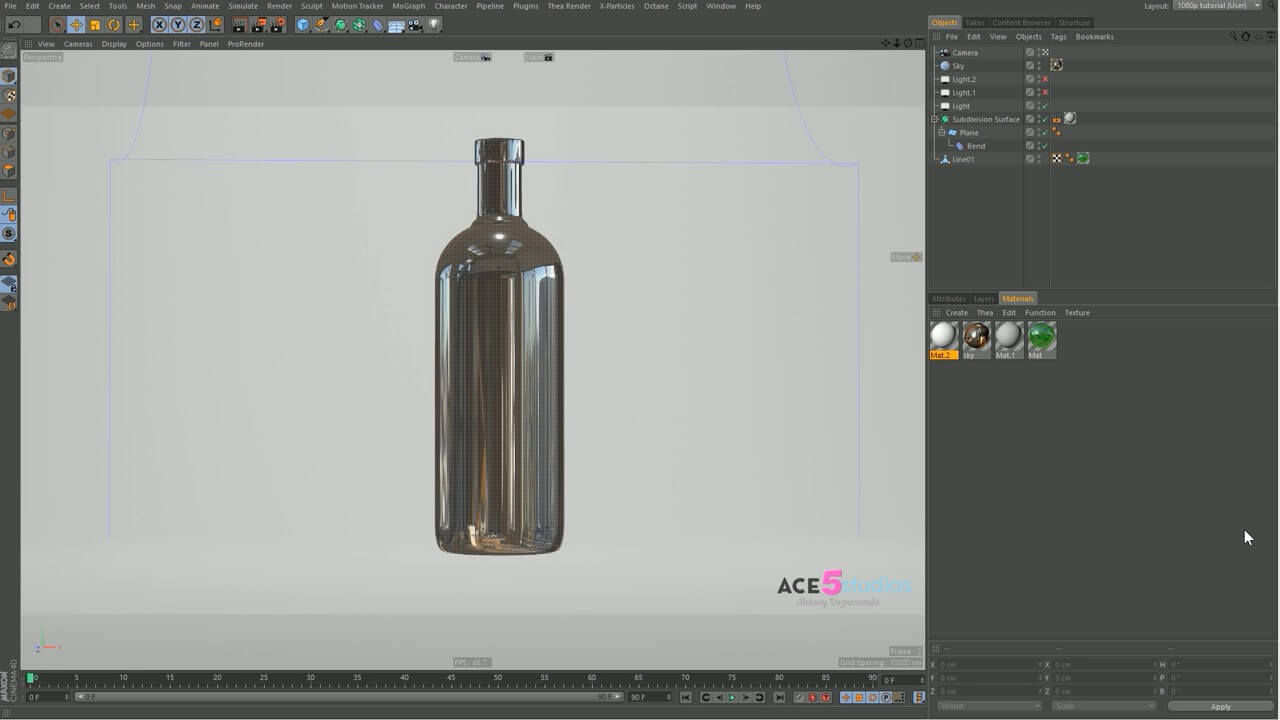Collapse the Subdivision Surface hierarchy
The width and height of the screenshot is (1280, 720).
coord(934,118)
